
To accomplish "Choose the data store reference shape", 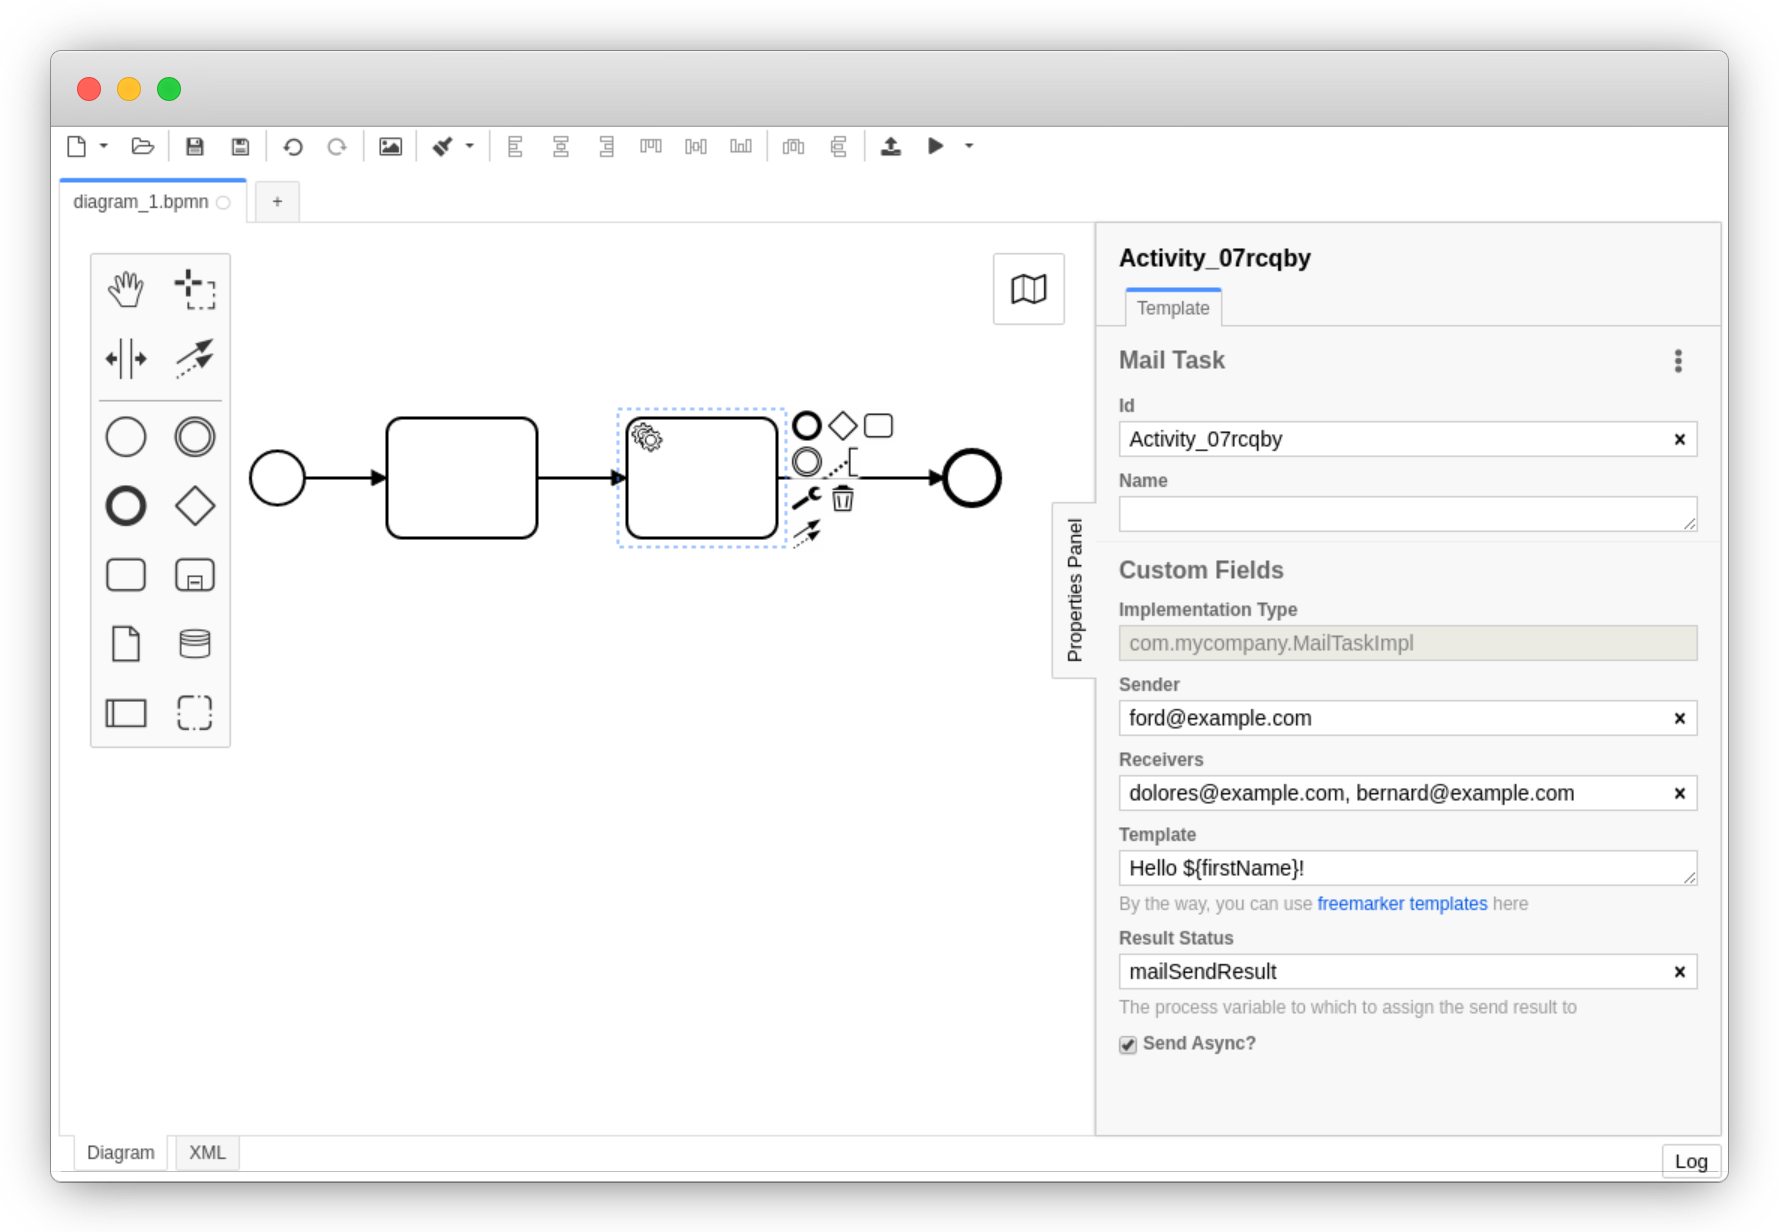I will pyautogui.click(x=195, y=644).
